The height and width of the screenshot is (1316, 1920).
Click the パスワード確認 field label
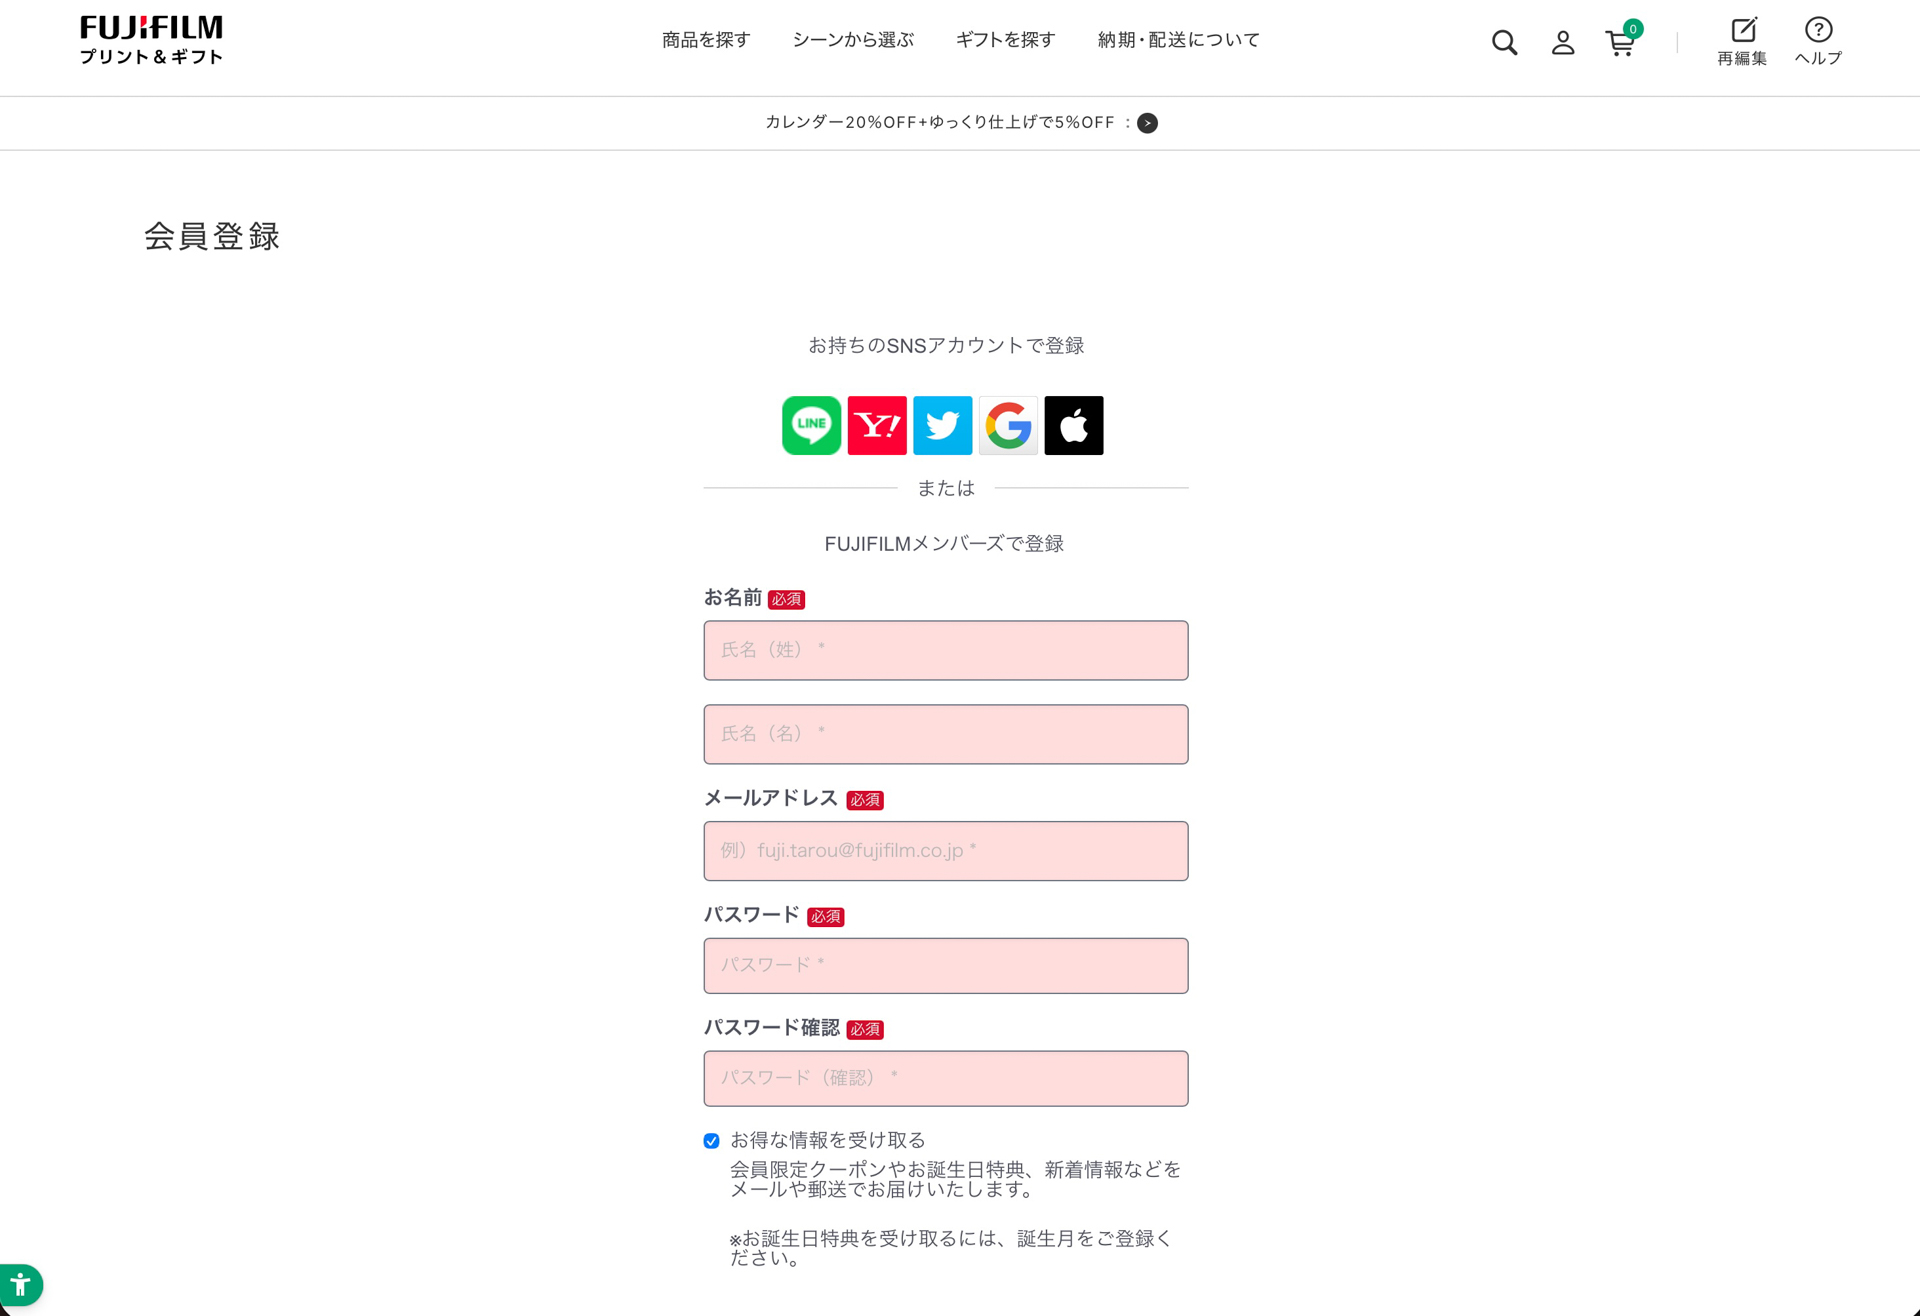[x=772, y=1028]
